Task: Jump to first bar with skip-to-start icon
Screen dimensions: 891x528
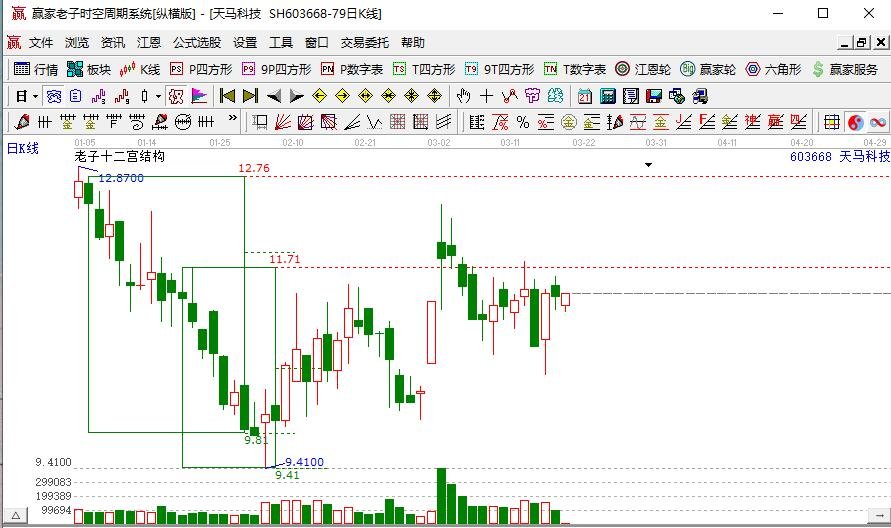Action: [227, 96]
